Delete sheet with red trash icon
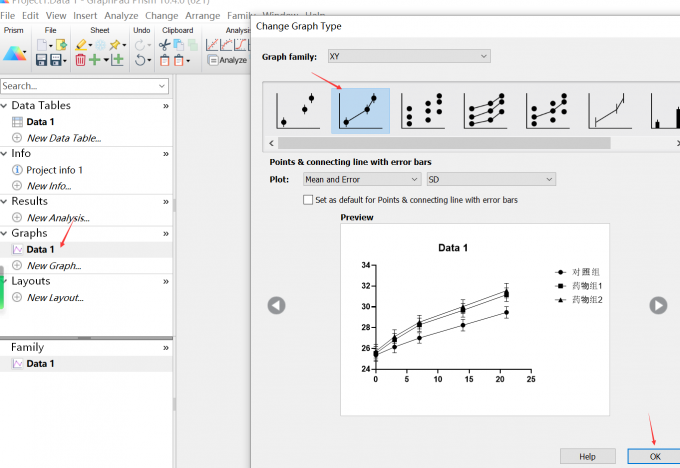Screen dimensions: 680x468 (80, 60)
